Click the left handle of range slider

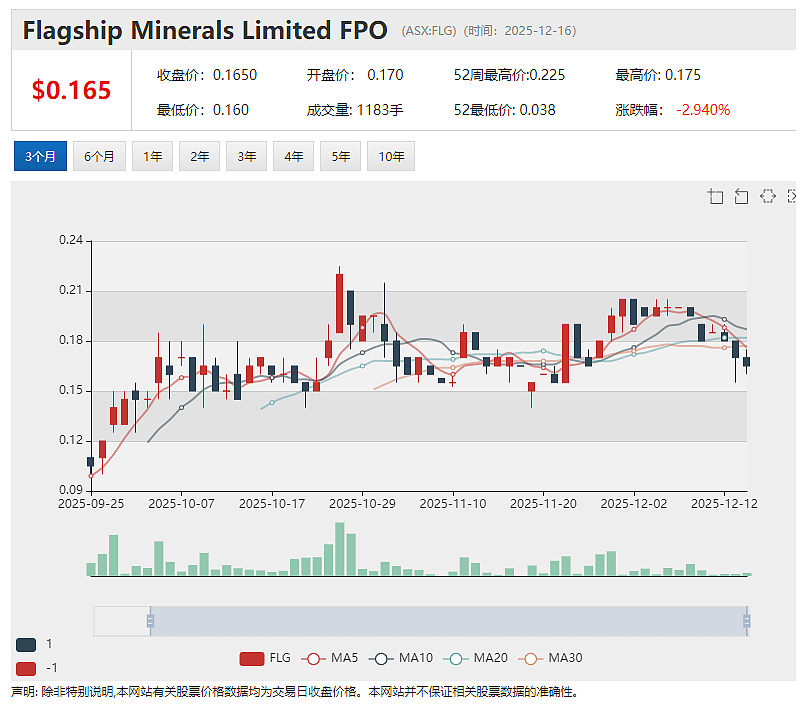pos(150,621)
